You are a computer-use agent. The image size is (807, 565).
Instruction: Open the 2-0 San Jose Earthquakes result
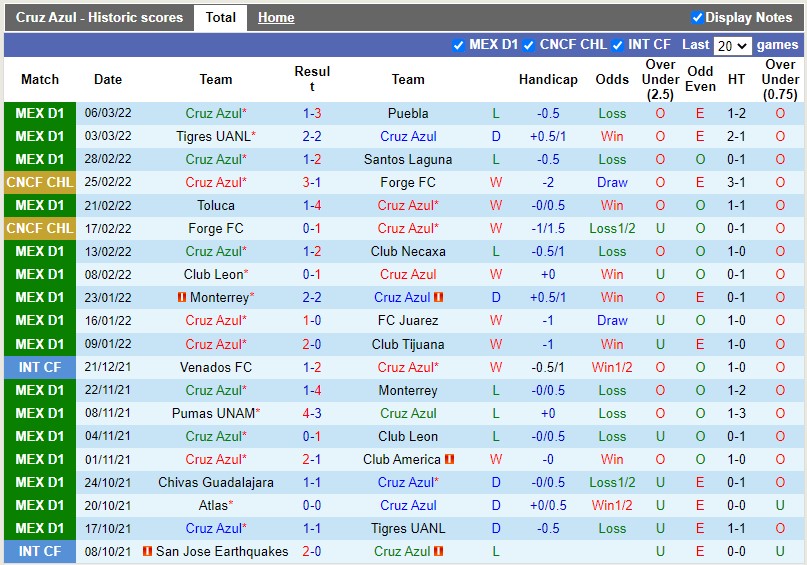tap(312, 551)
